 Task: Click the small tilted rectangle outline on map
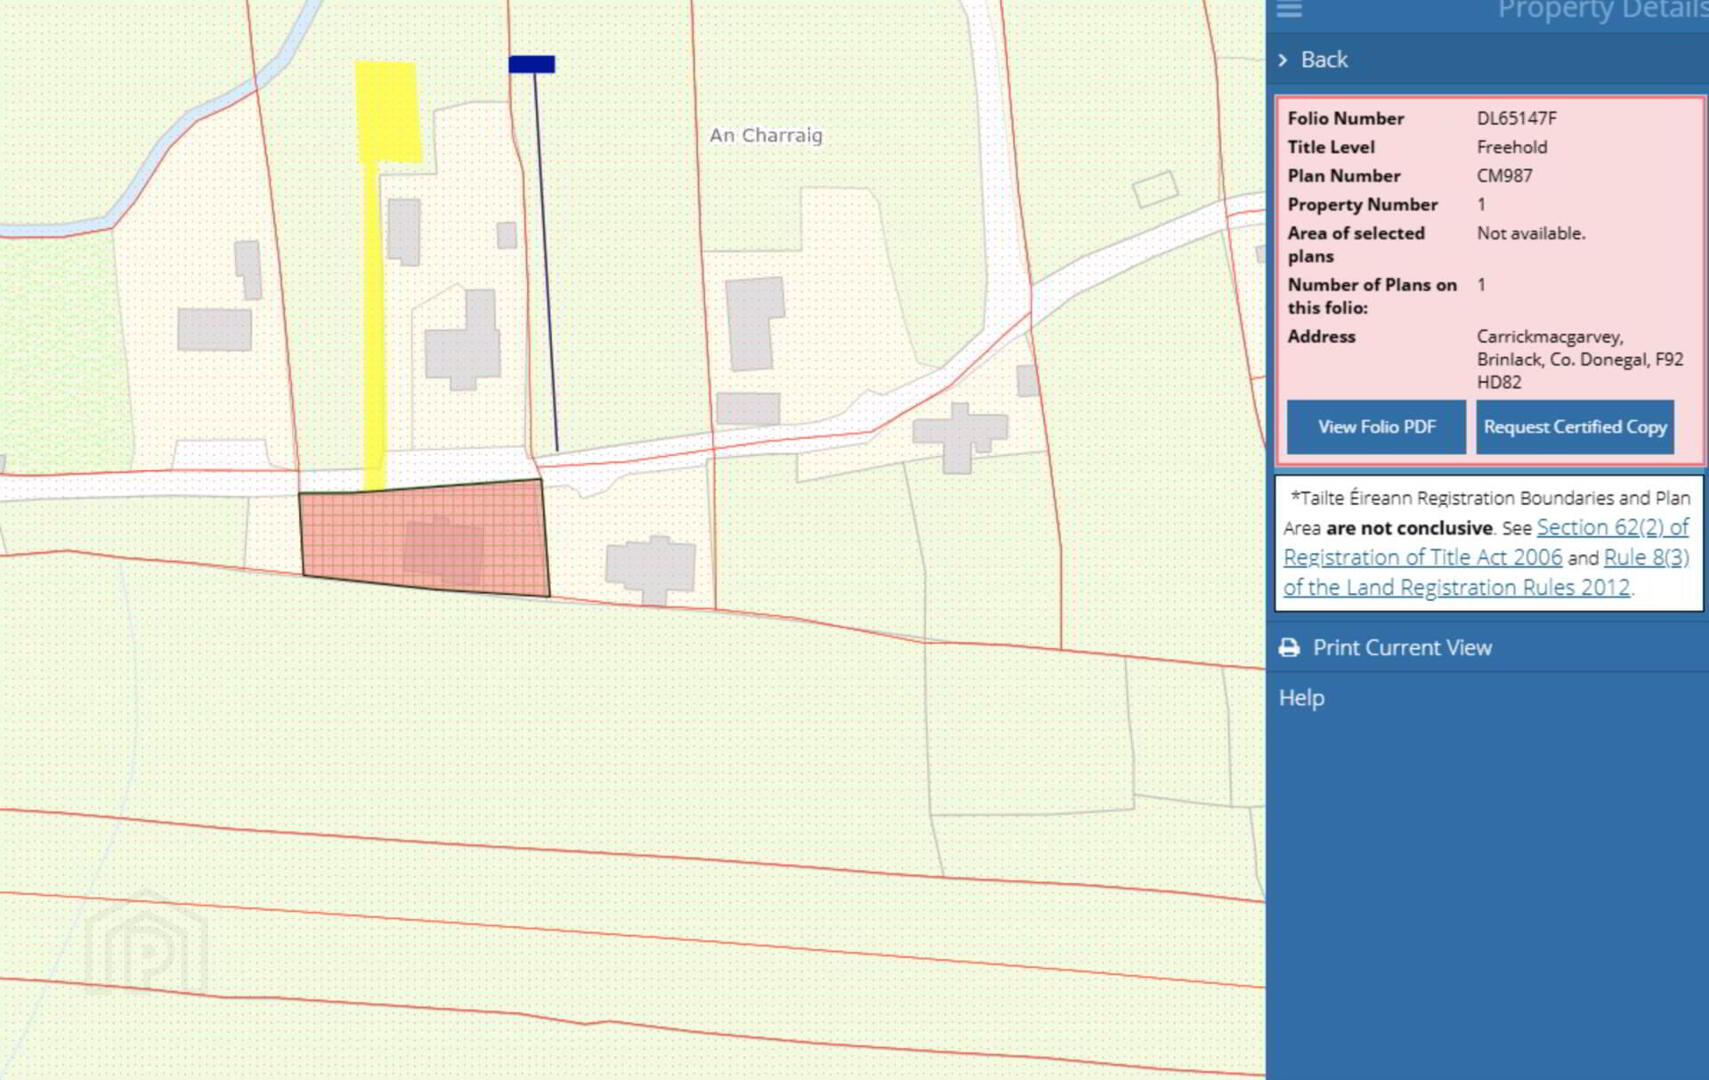[x=1155, y=188]
